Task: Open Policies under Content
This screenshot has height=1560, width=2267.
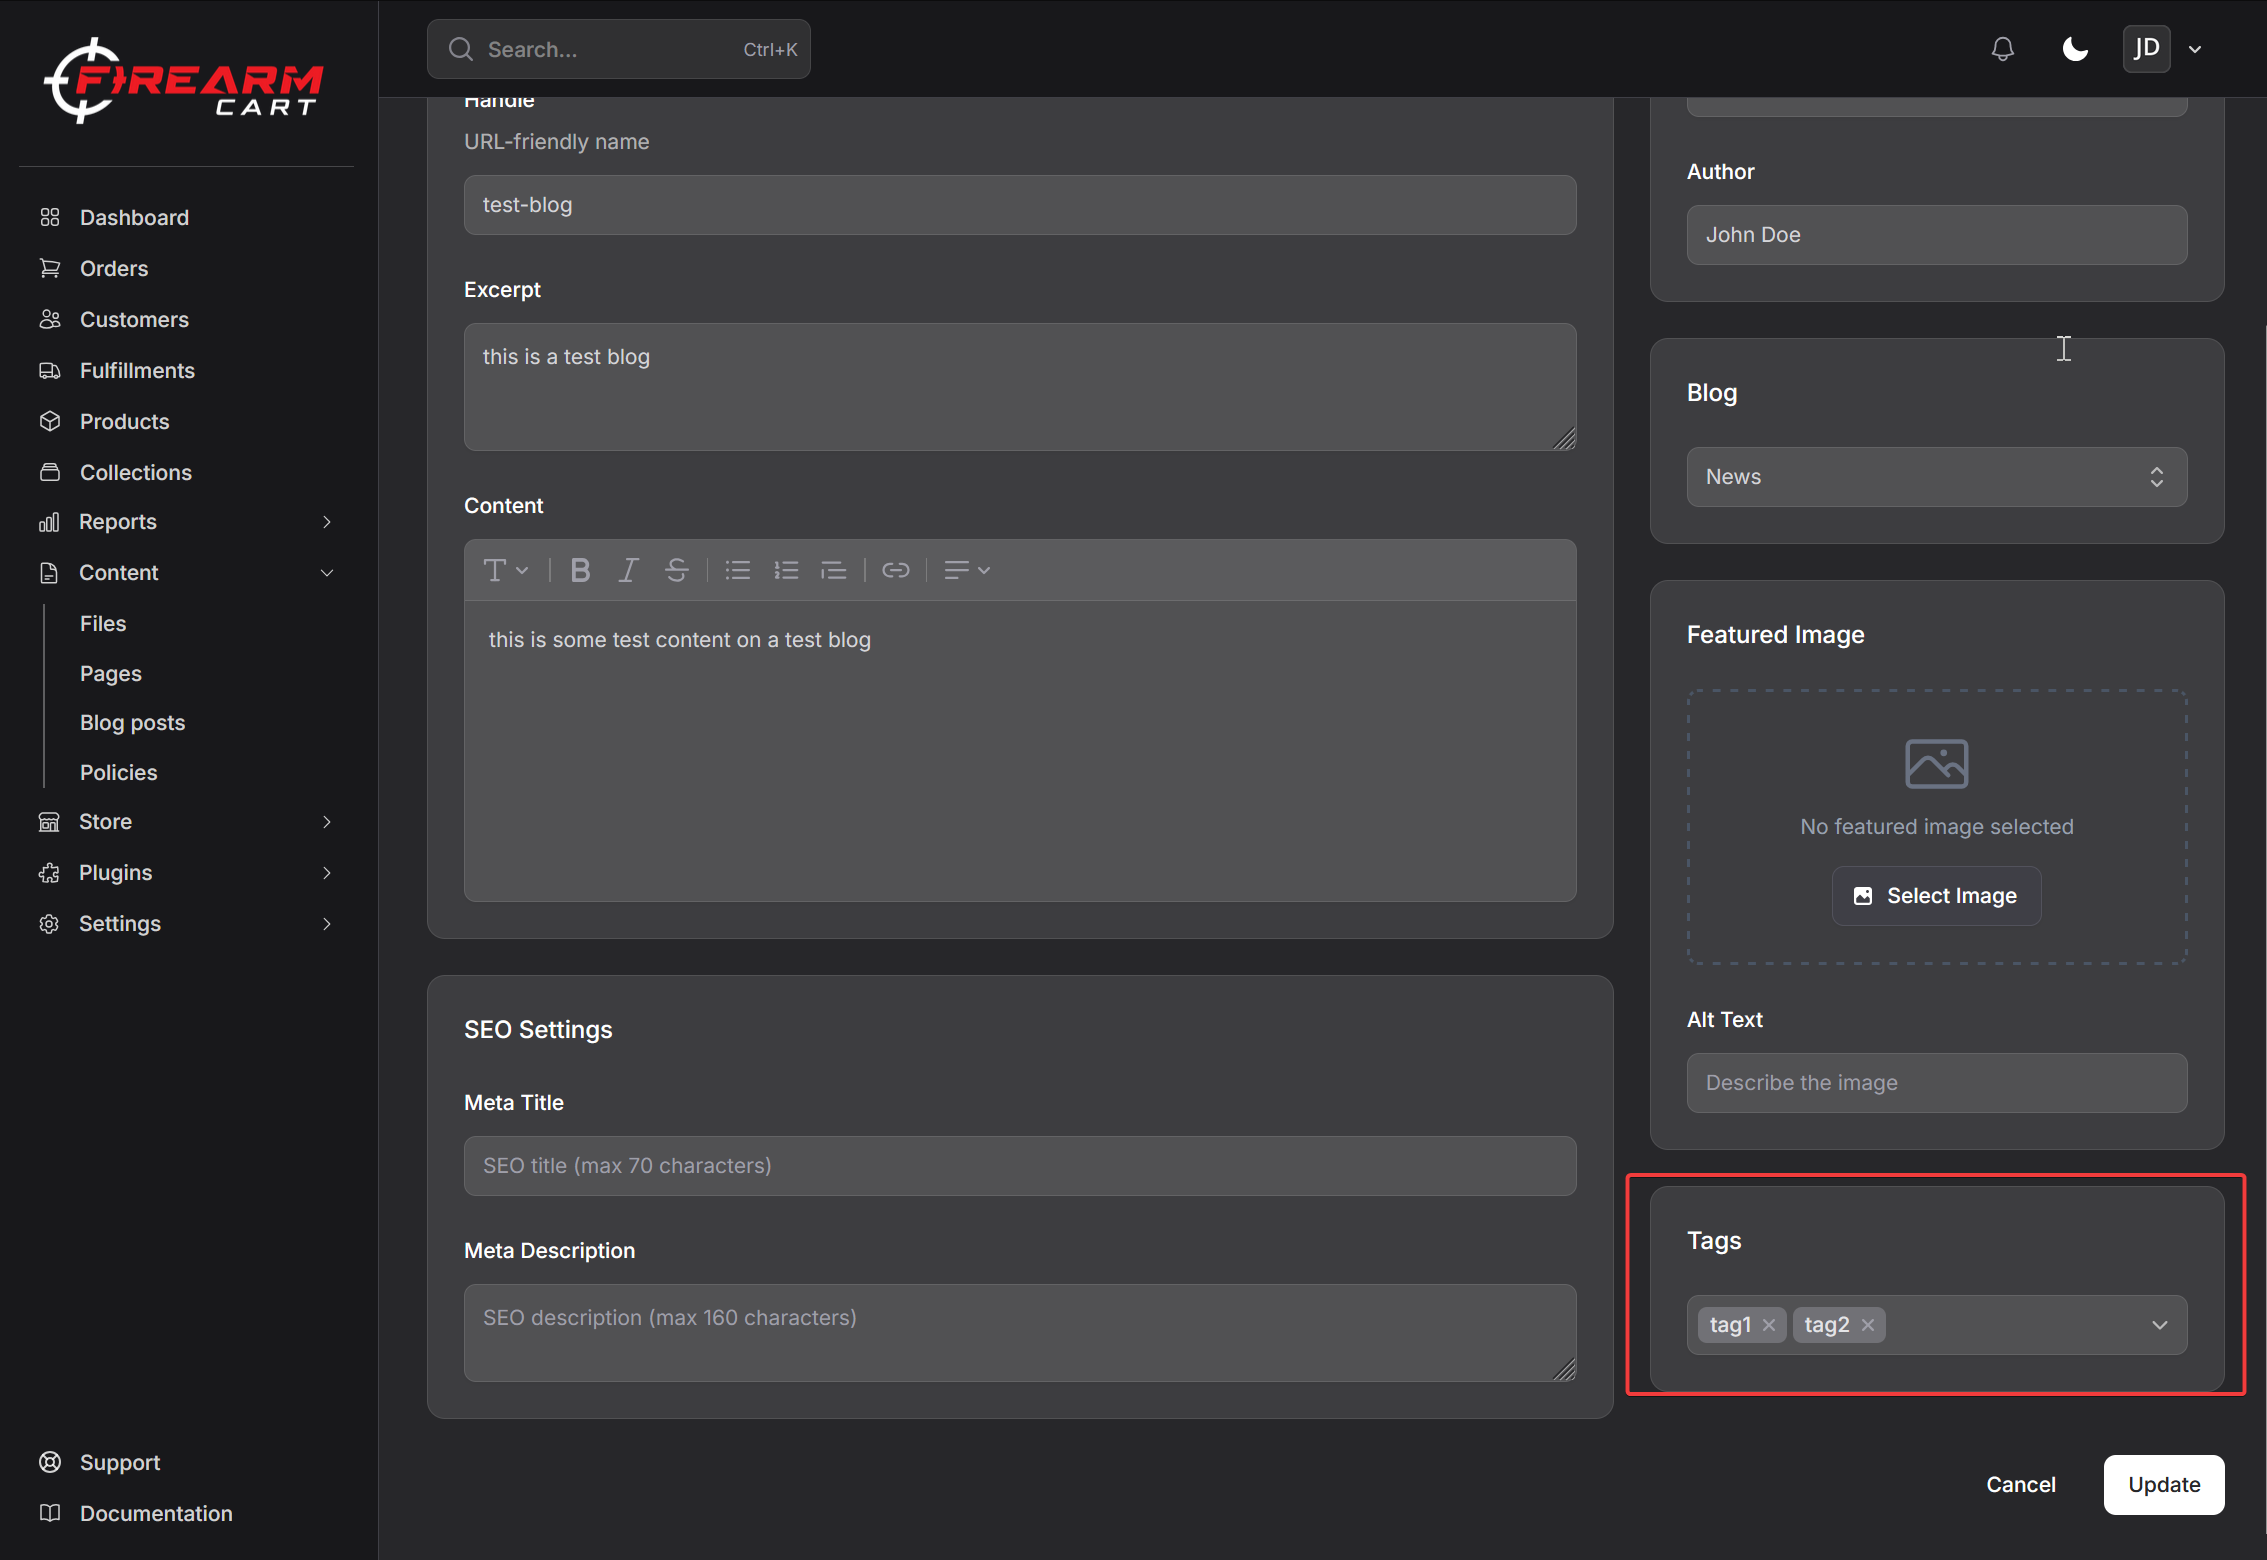Action: tap(118, 772)
